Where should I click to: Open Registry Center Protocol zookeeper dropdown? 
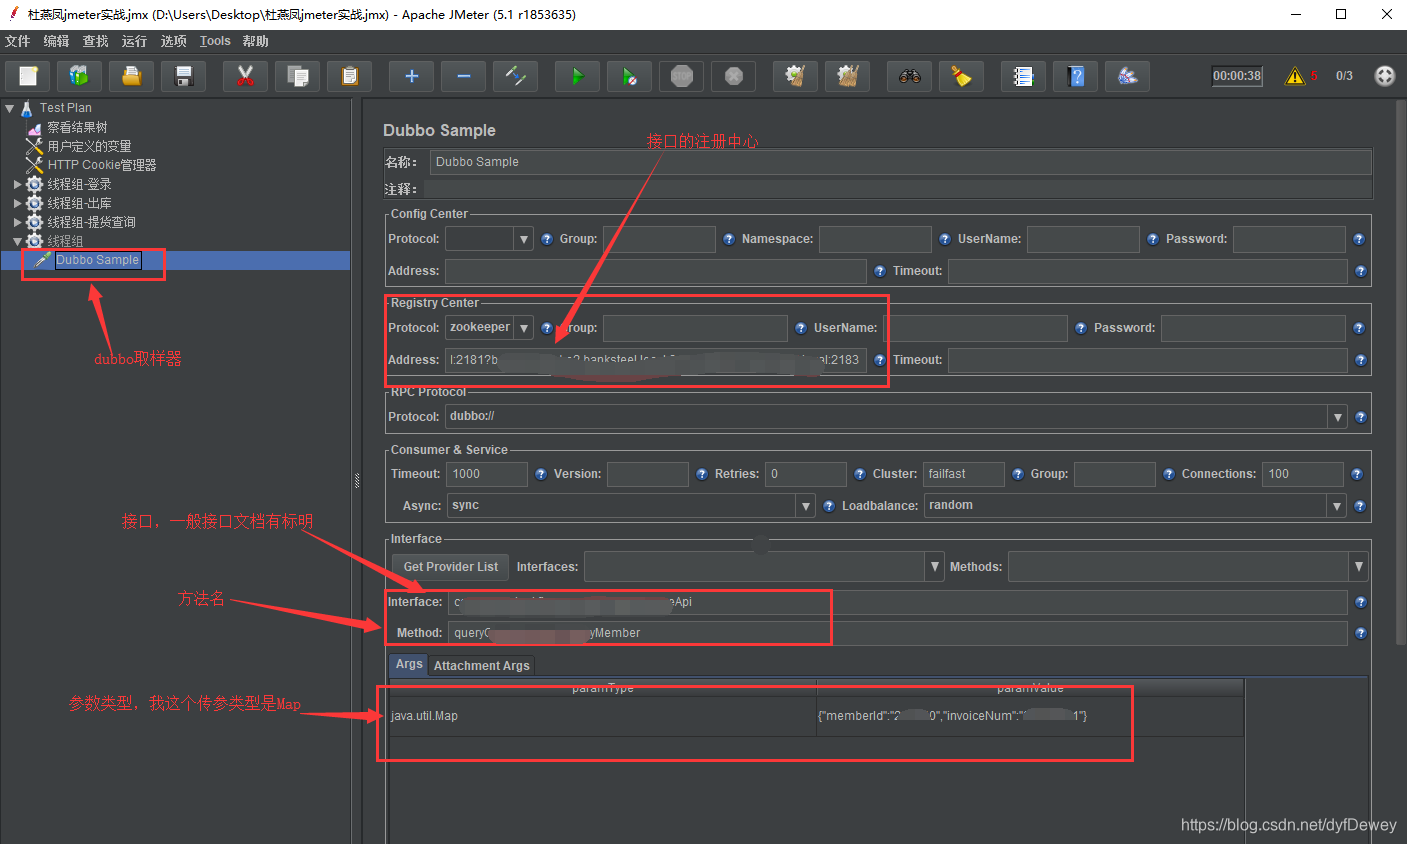(x=524, y=328)
